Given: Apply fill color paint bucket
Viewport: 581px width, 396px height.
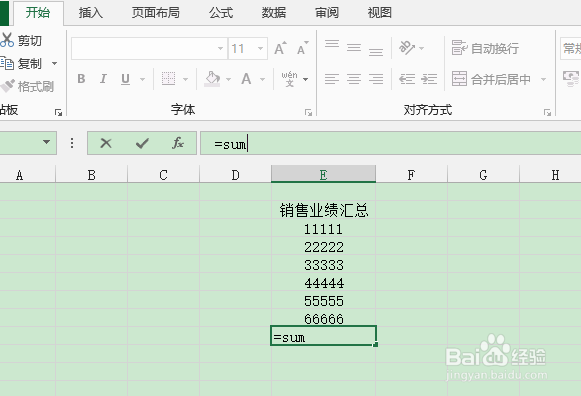Looking at the screenshot, I should point(212,79).
